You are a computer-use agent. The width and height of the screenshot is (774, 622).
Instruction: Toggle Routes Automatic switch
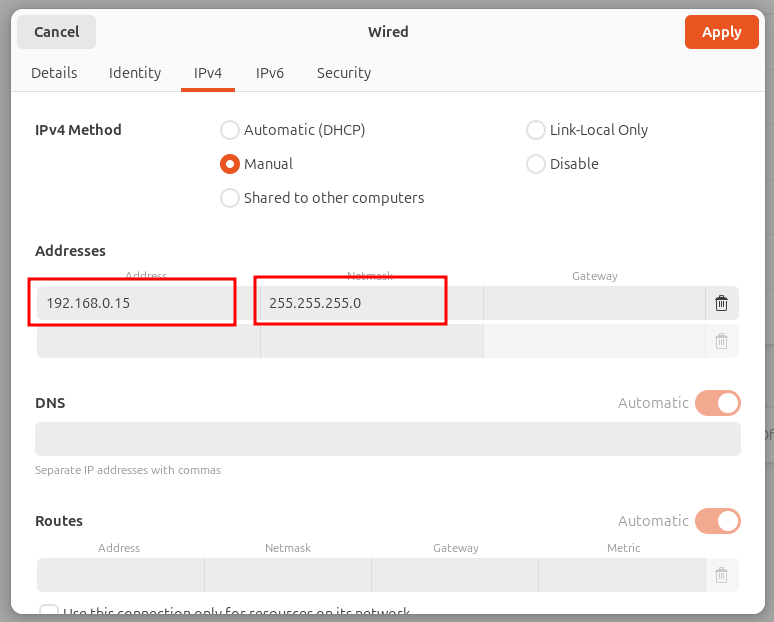(718, 521)
